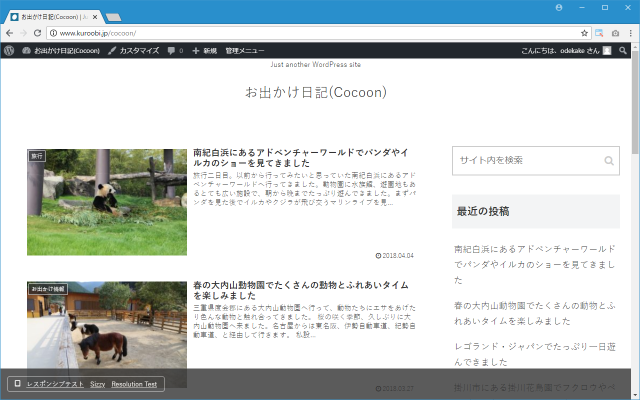Open a new browser tab
Viewport: 640px width, 400px height.
(x=114, y=17)
